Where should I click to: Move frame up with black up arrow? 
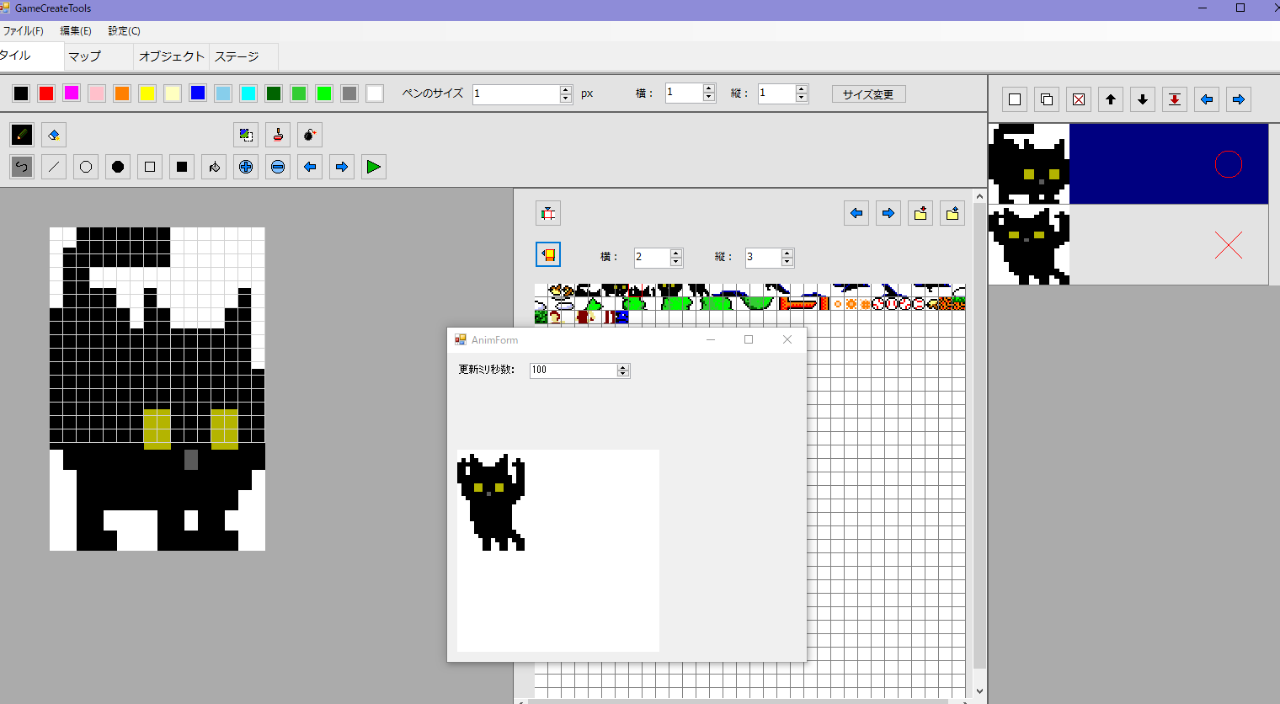[x=1110, y=99]
